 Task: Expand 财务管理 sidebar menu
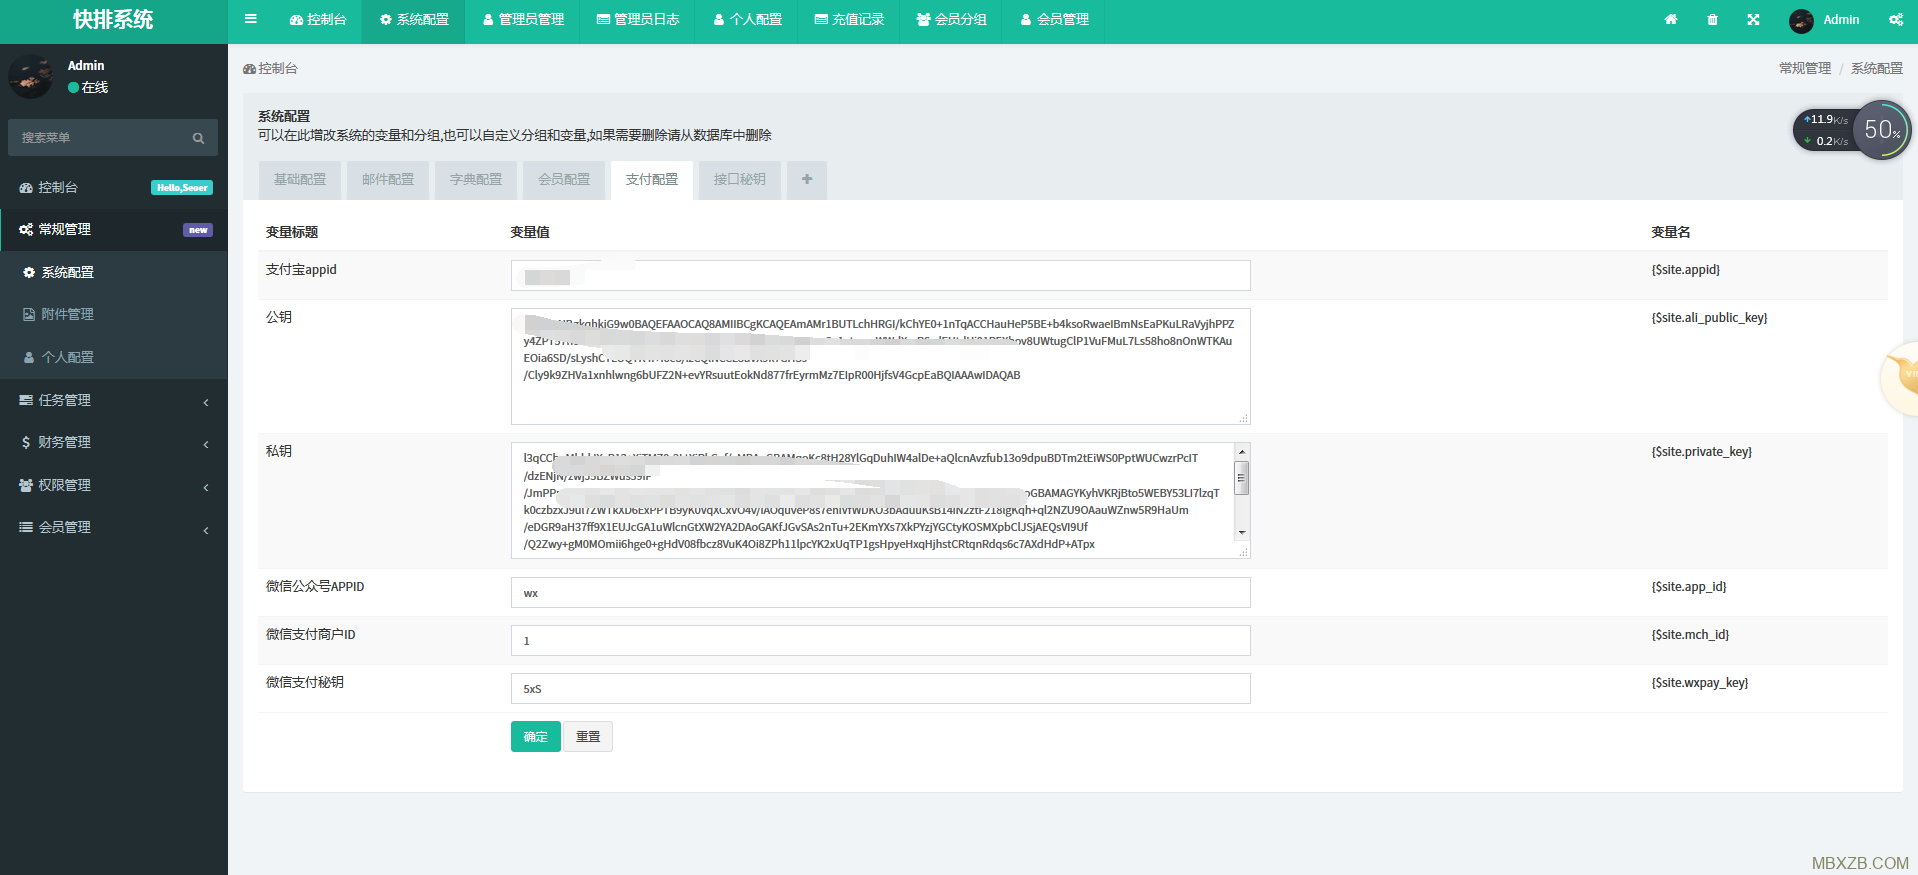114,442
